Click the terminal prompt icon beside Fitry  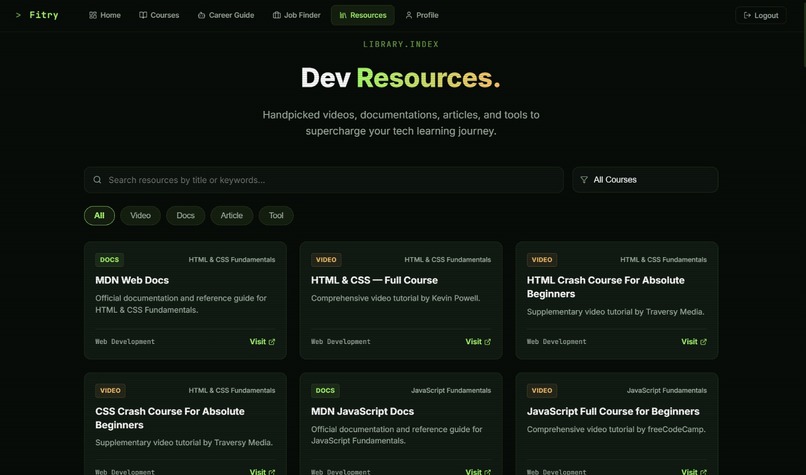click(19, 15)
